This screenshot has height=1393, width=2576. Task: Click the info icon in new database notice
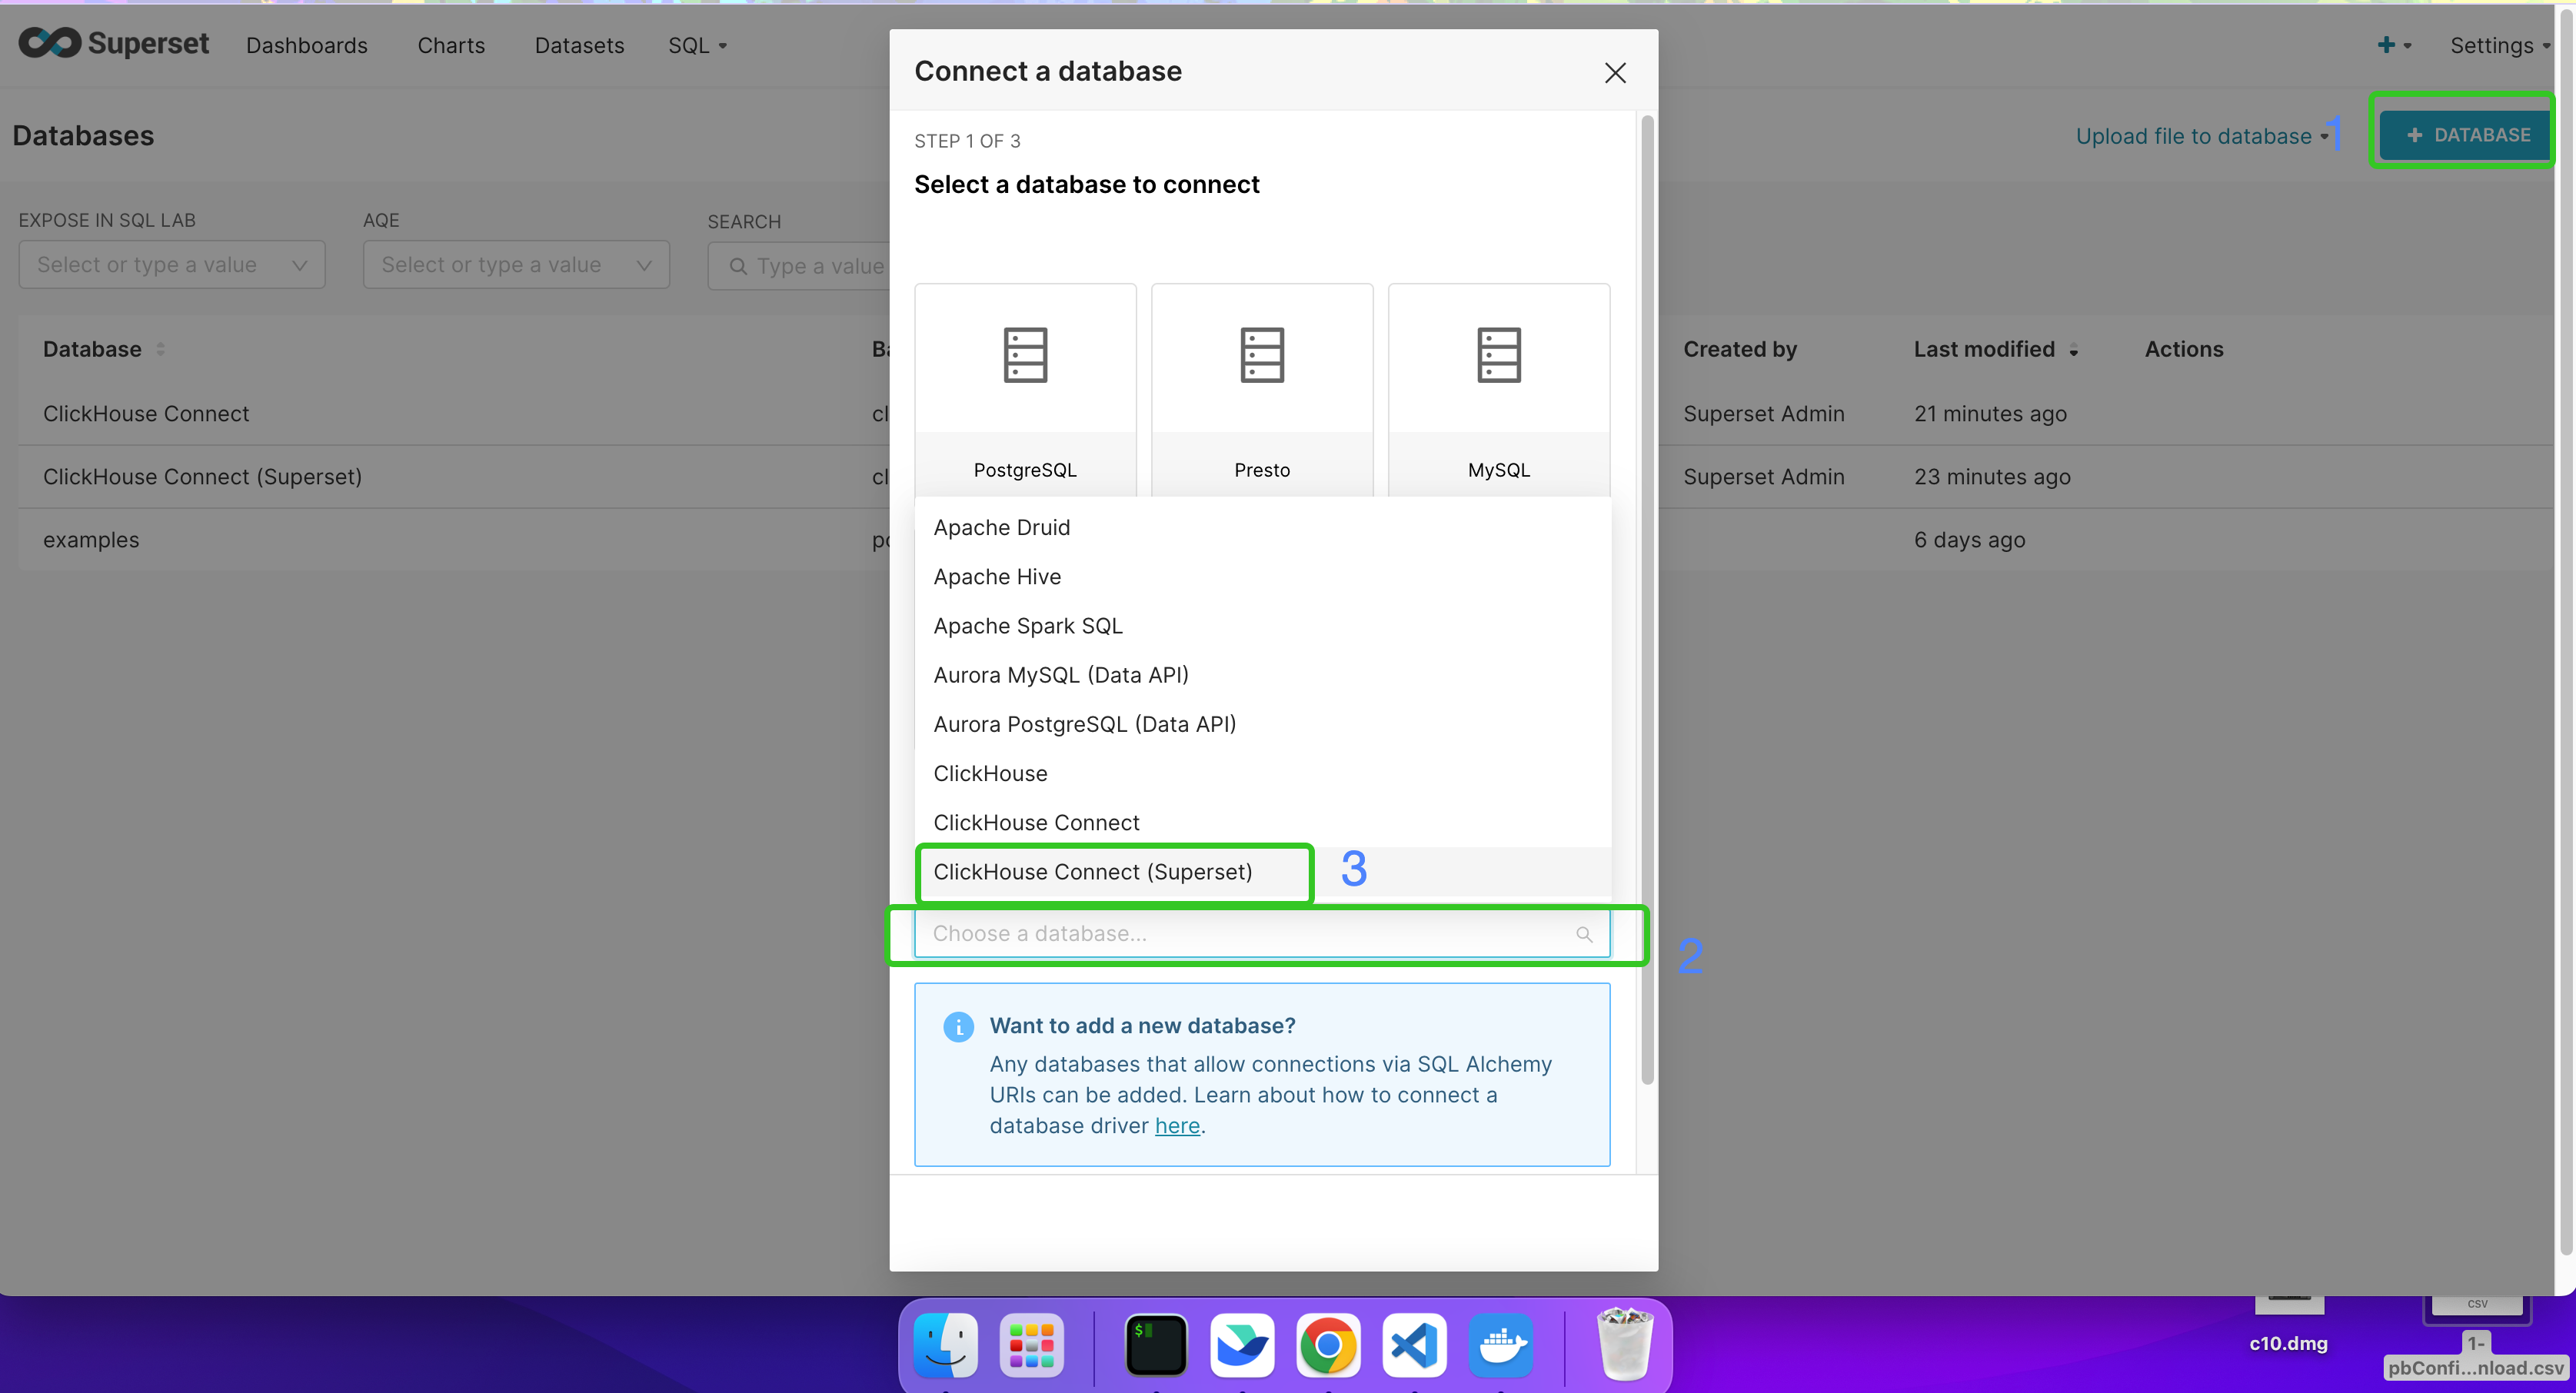click(958, 1026)
